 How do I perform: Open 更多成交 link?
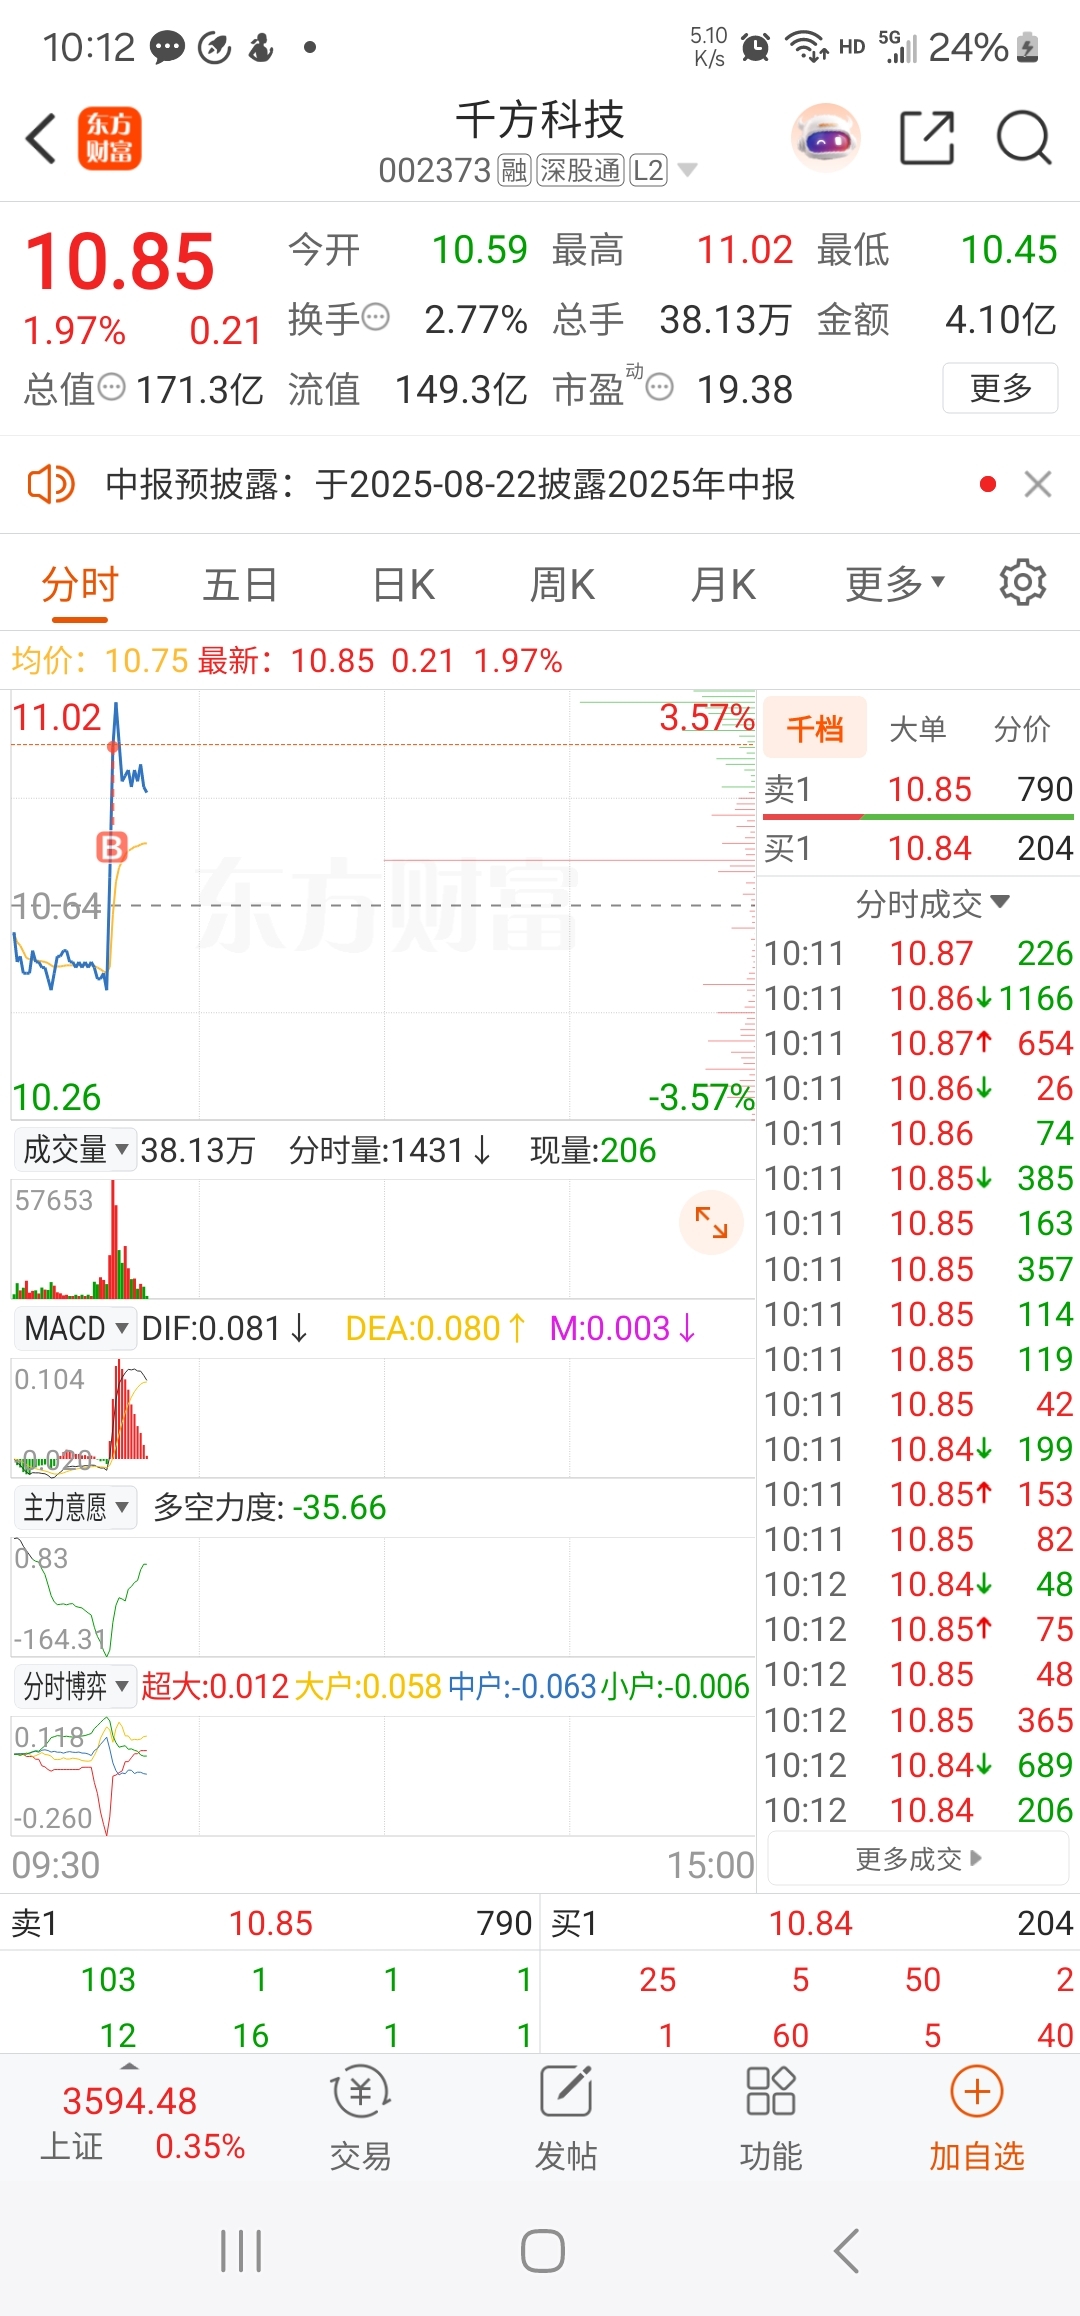[918, 1859]
